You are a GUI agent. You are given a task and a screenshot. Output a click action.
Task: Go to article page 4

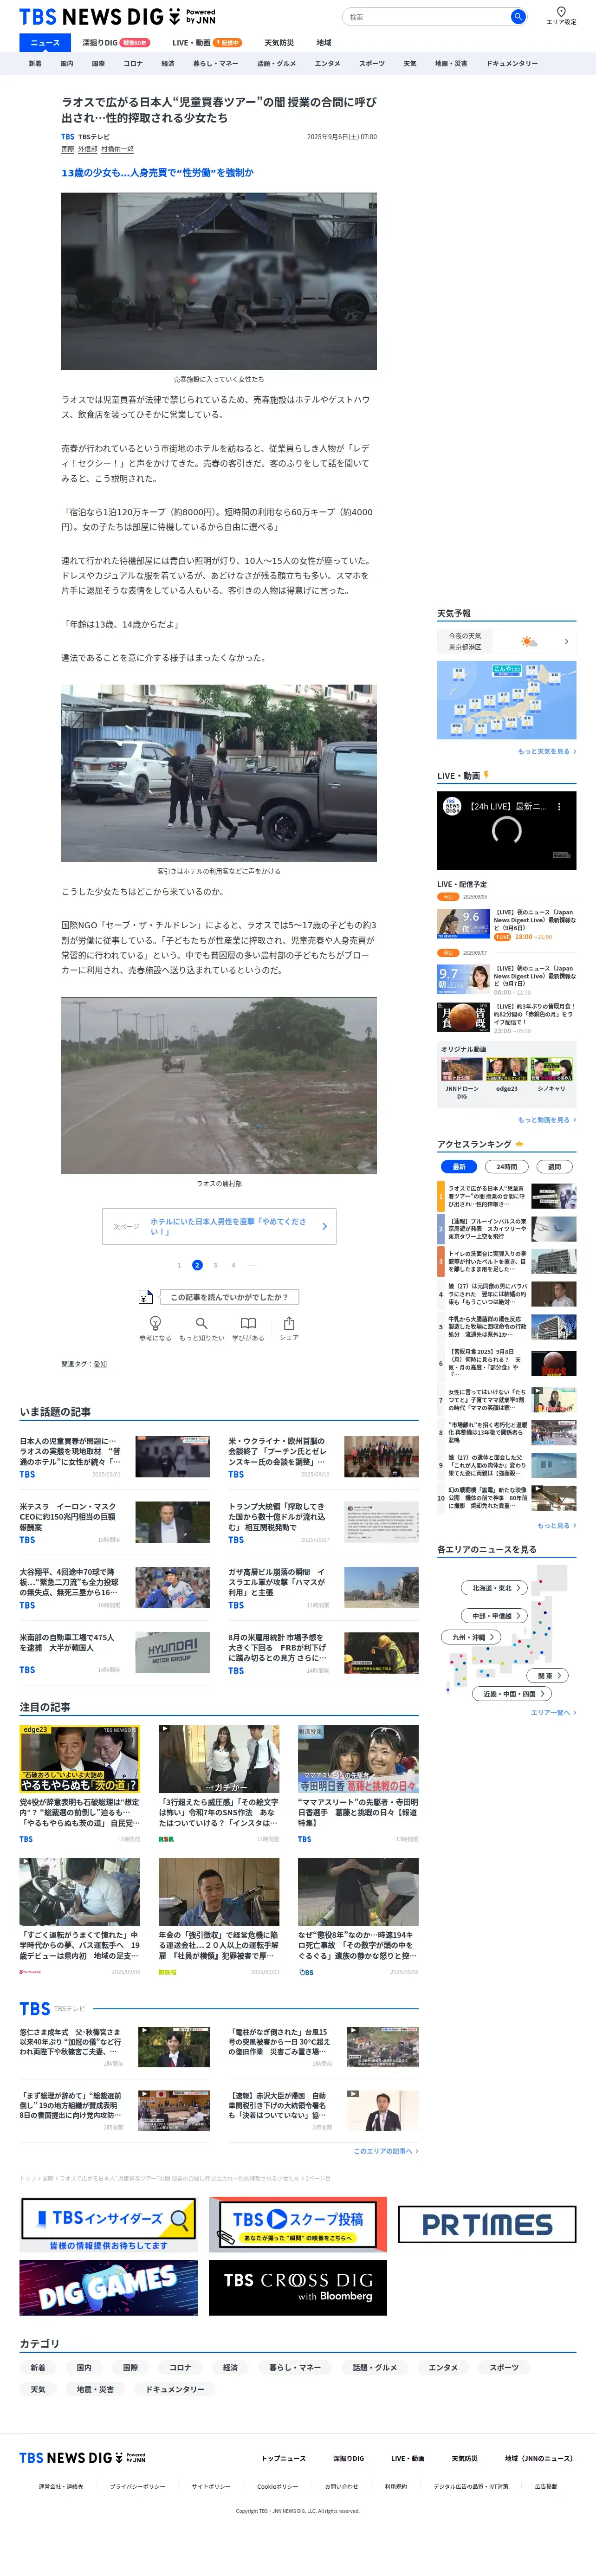[233, 1265]
